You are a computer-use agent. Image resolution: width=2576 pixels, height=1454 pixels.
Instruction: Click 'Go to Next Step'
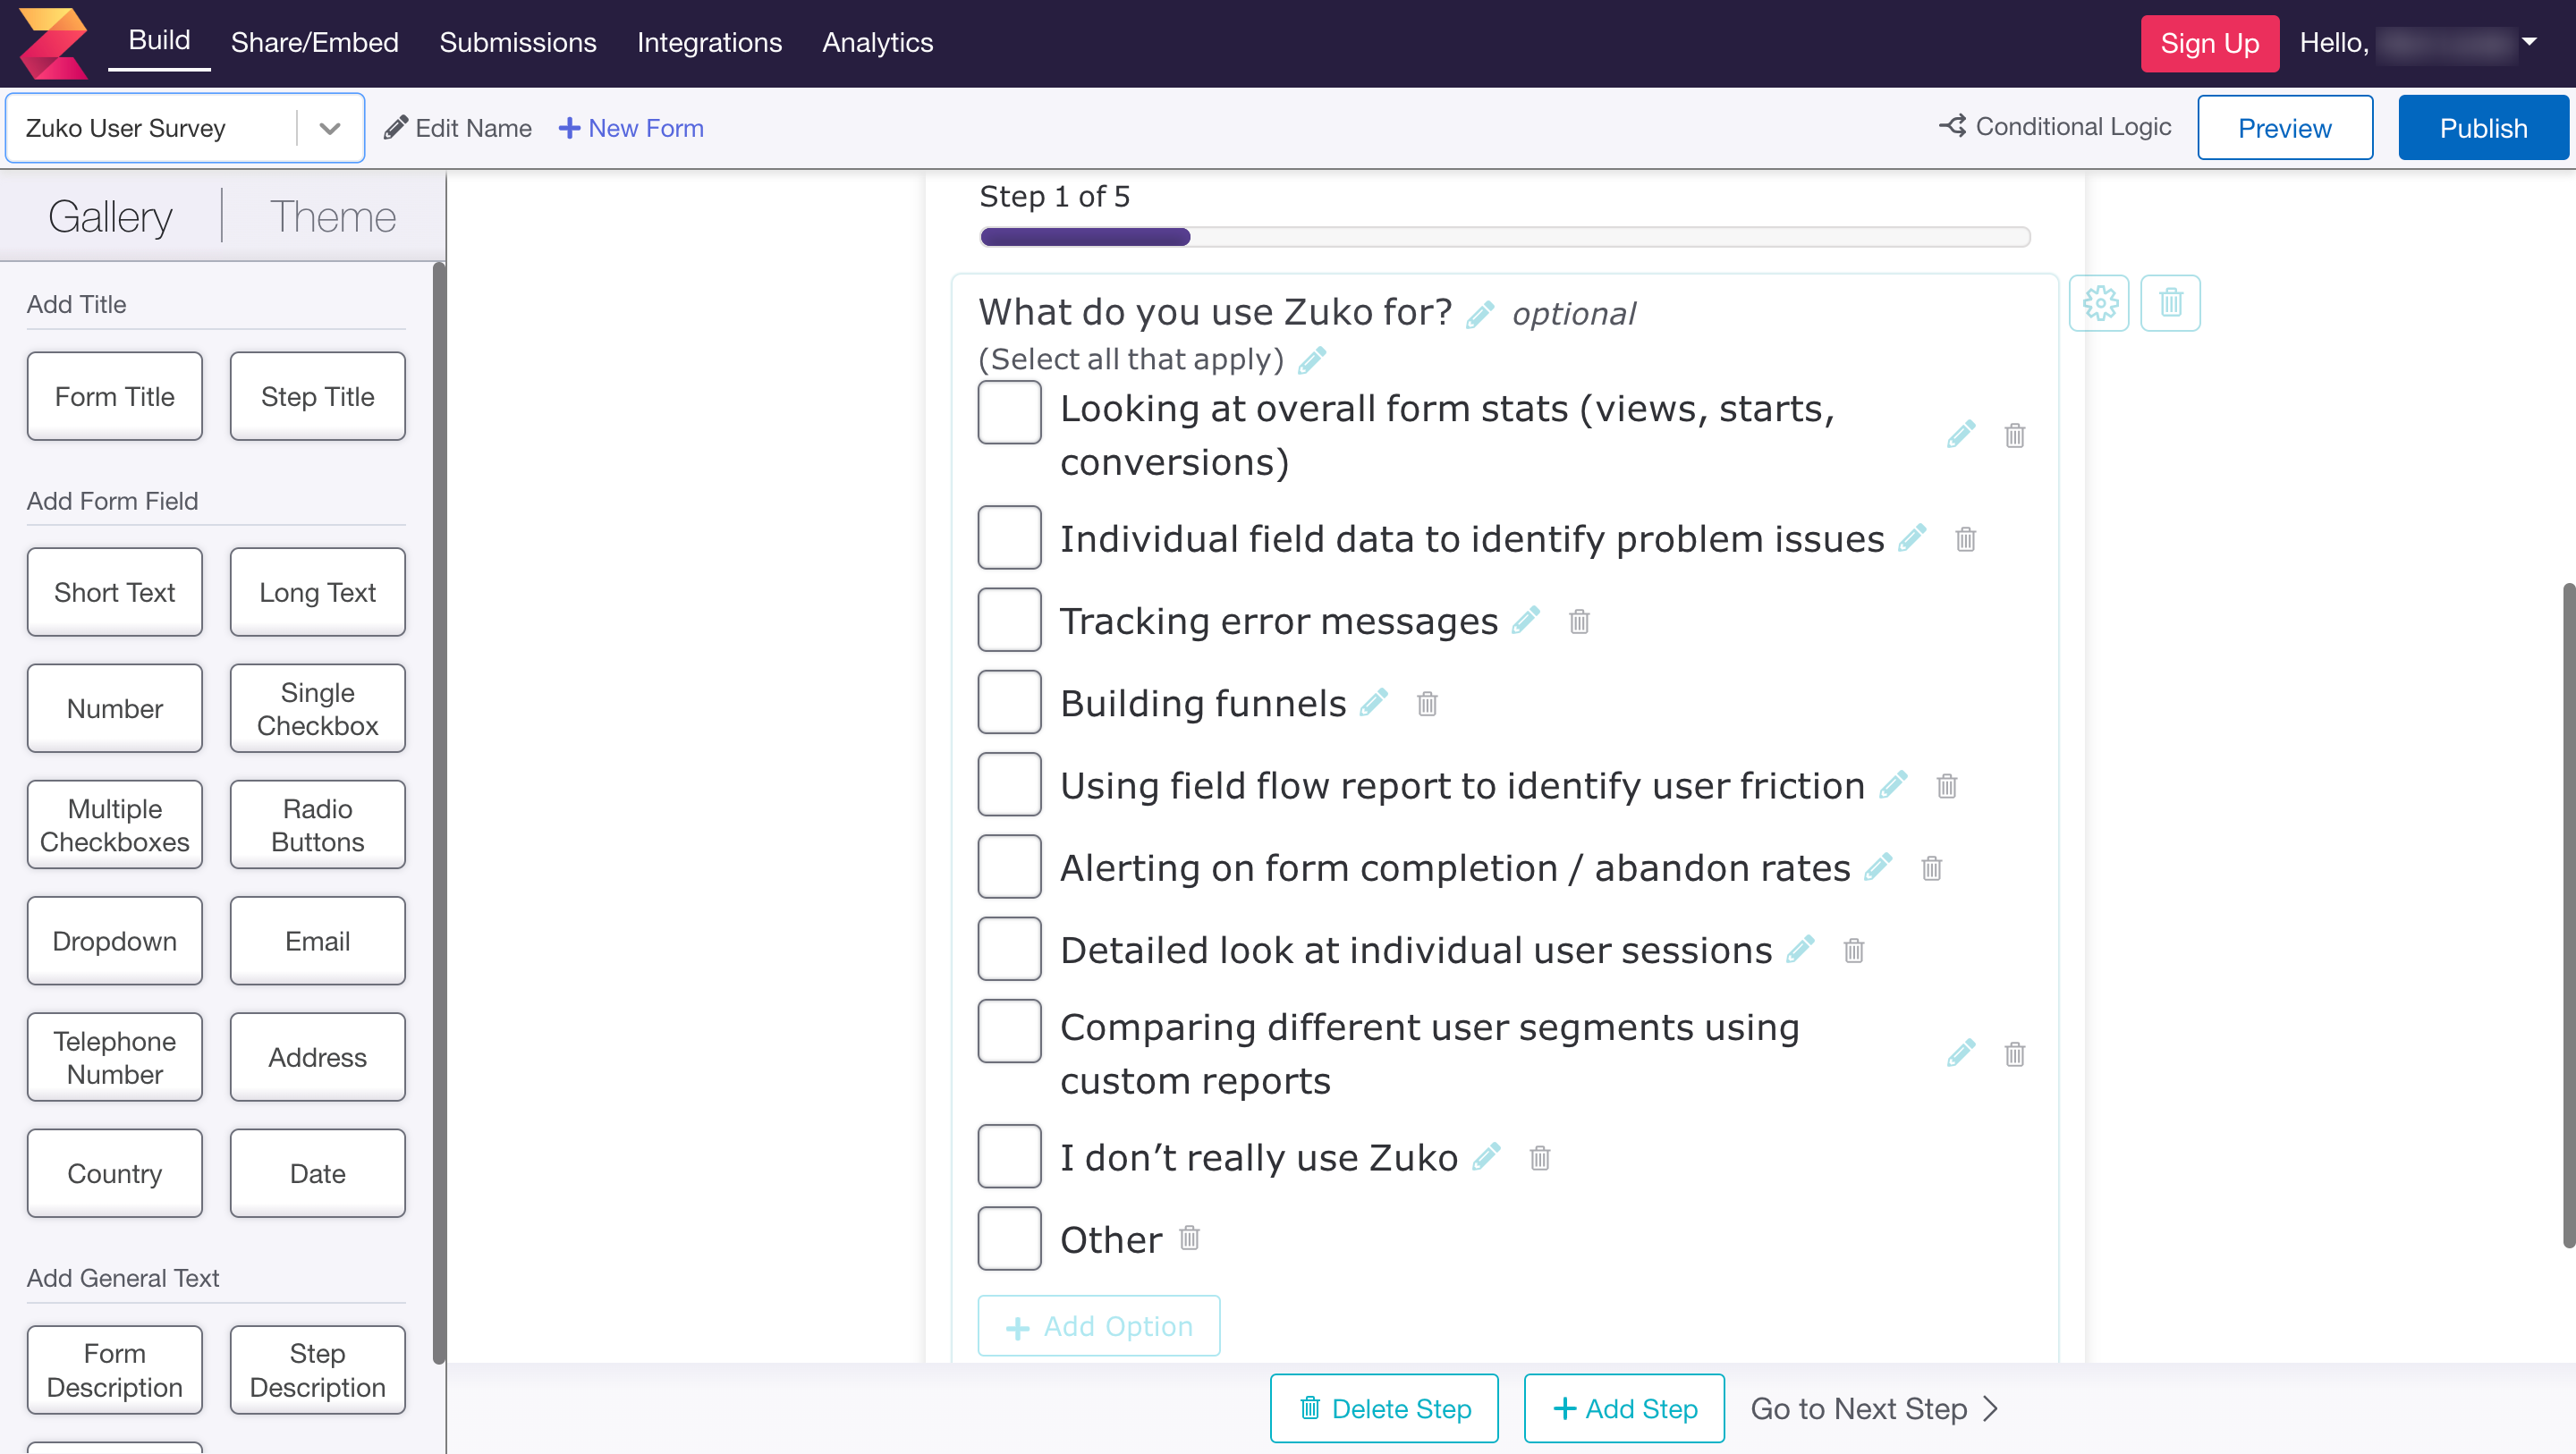pyautogui.click(x=1875, y=1408)
